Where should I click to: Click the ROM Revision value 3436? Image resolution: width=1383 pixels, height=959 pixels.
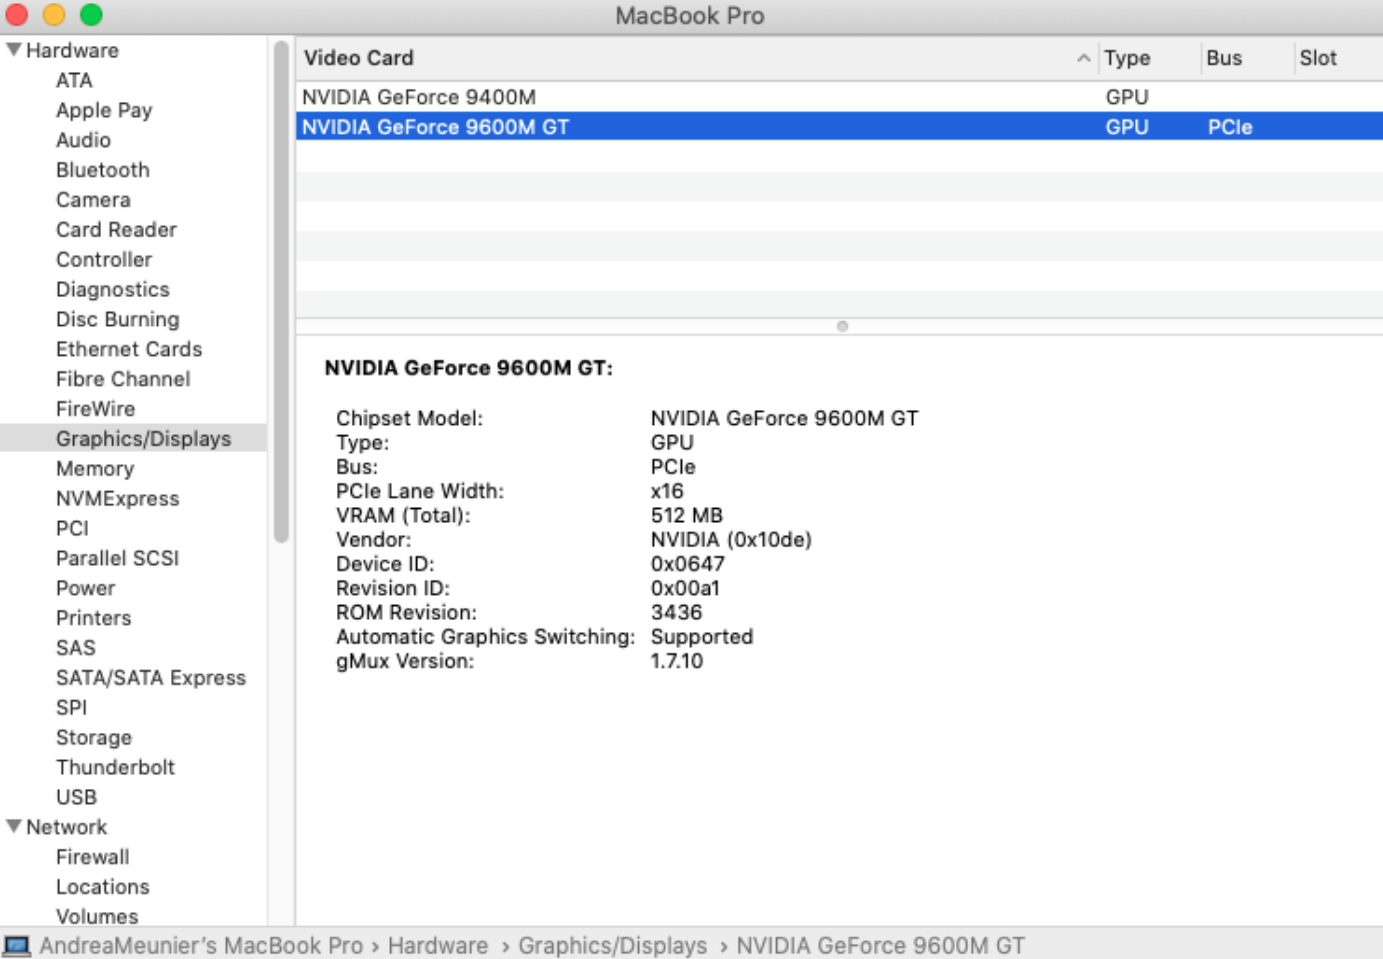pyautogui.click(x=676, y=612)
